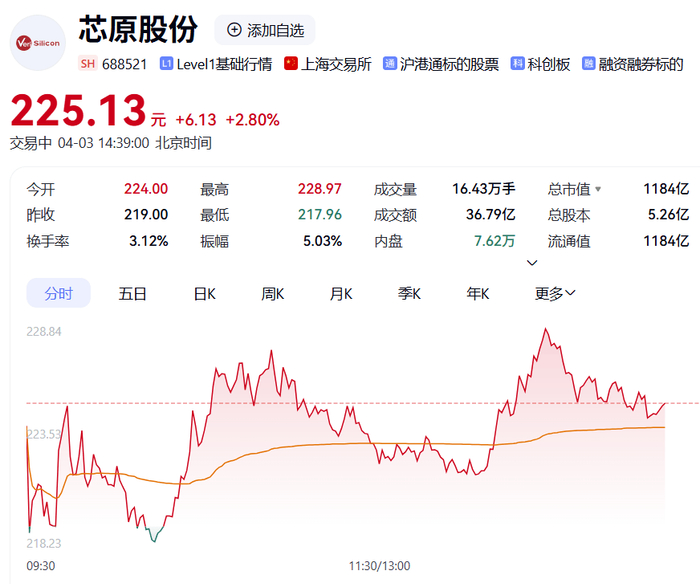This screenshot has height=584, width=700.
Task: Click the L1 Level1 badge icon
Action: [x=166, y=63]
